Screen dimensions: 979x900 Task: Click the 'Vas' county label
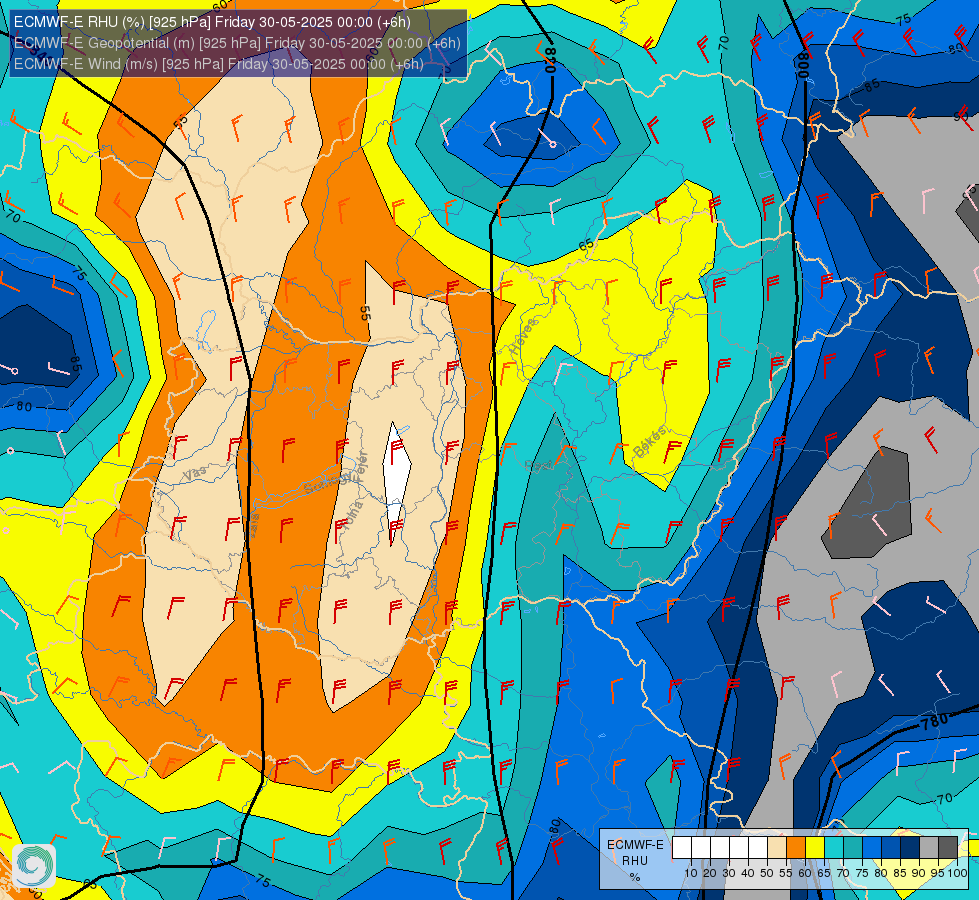[x=195, y=474]
